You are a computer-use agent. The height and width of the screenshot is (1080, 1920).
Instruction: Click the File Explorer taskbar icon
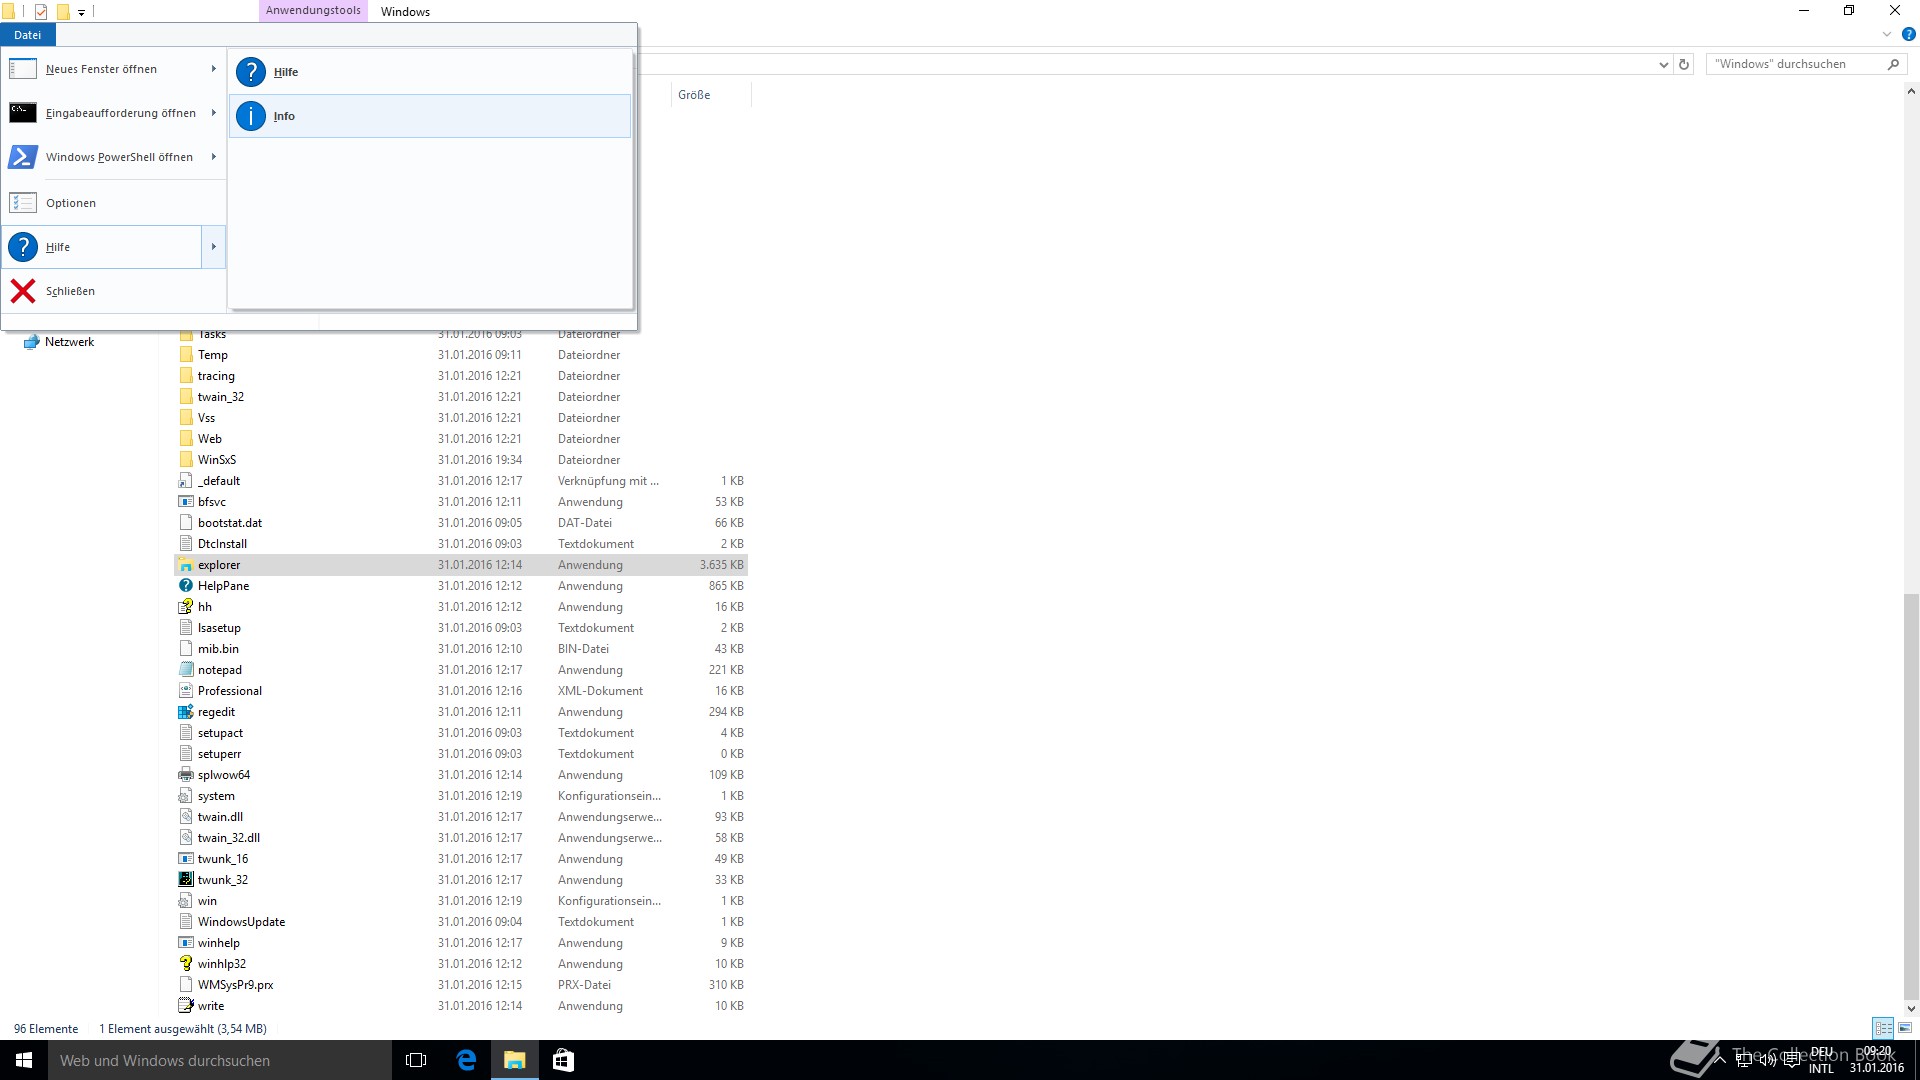(x=514, y=1060)
